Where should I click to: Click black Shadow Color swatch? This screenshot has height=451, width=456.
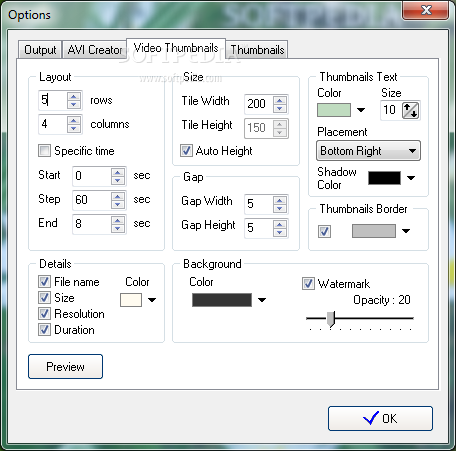384,178
